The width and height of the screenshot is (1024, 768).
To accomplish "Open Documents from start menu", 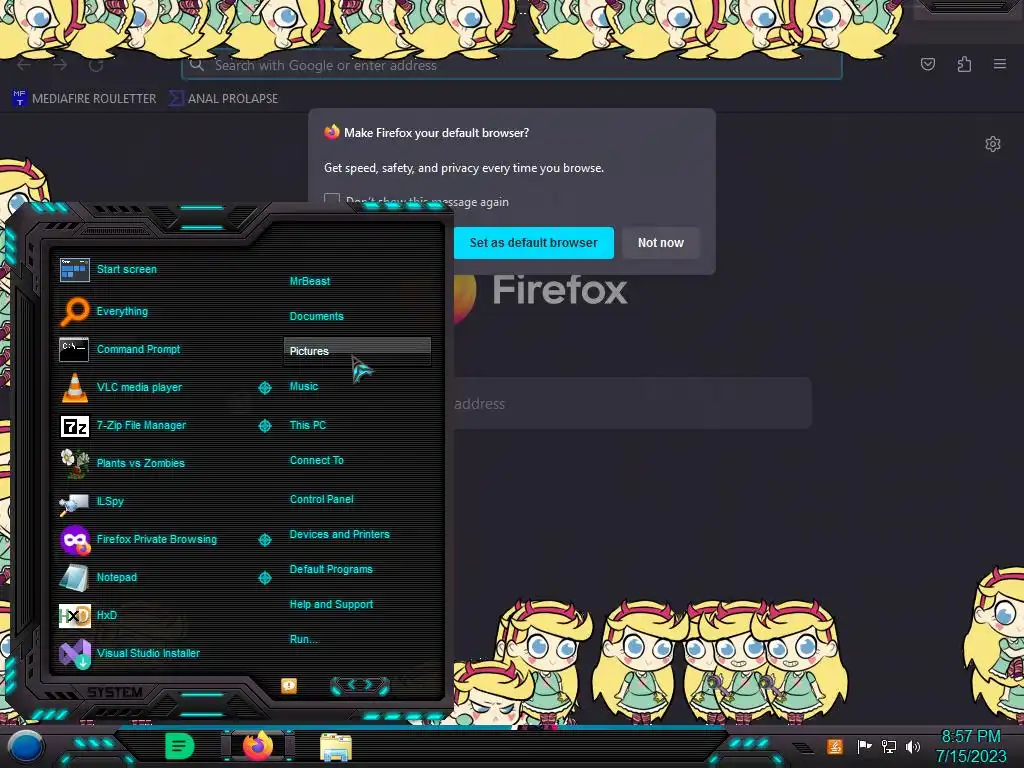I will click(316, 316).
